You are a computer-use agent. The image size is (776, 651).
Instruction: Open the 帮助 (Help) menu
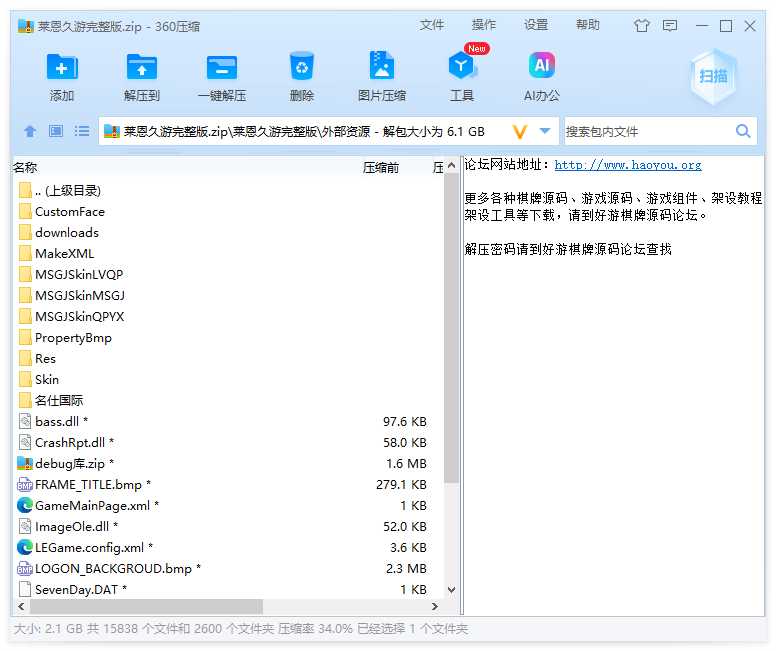pyautogui.click(x=587, y=25)
